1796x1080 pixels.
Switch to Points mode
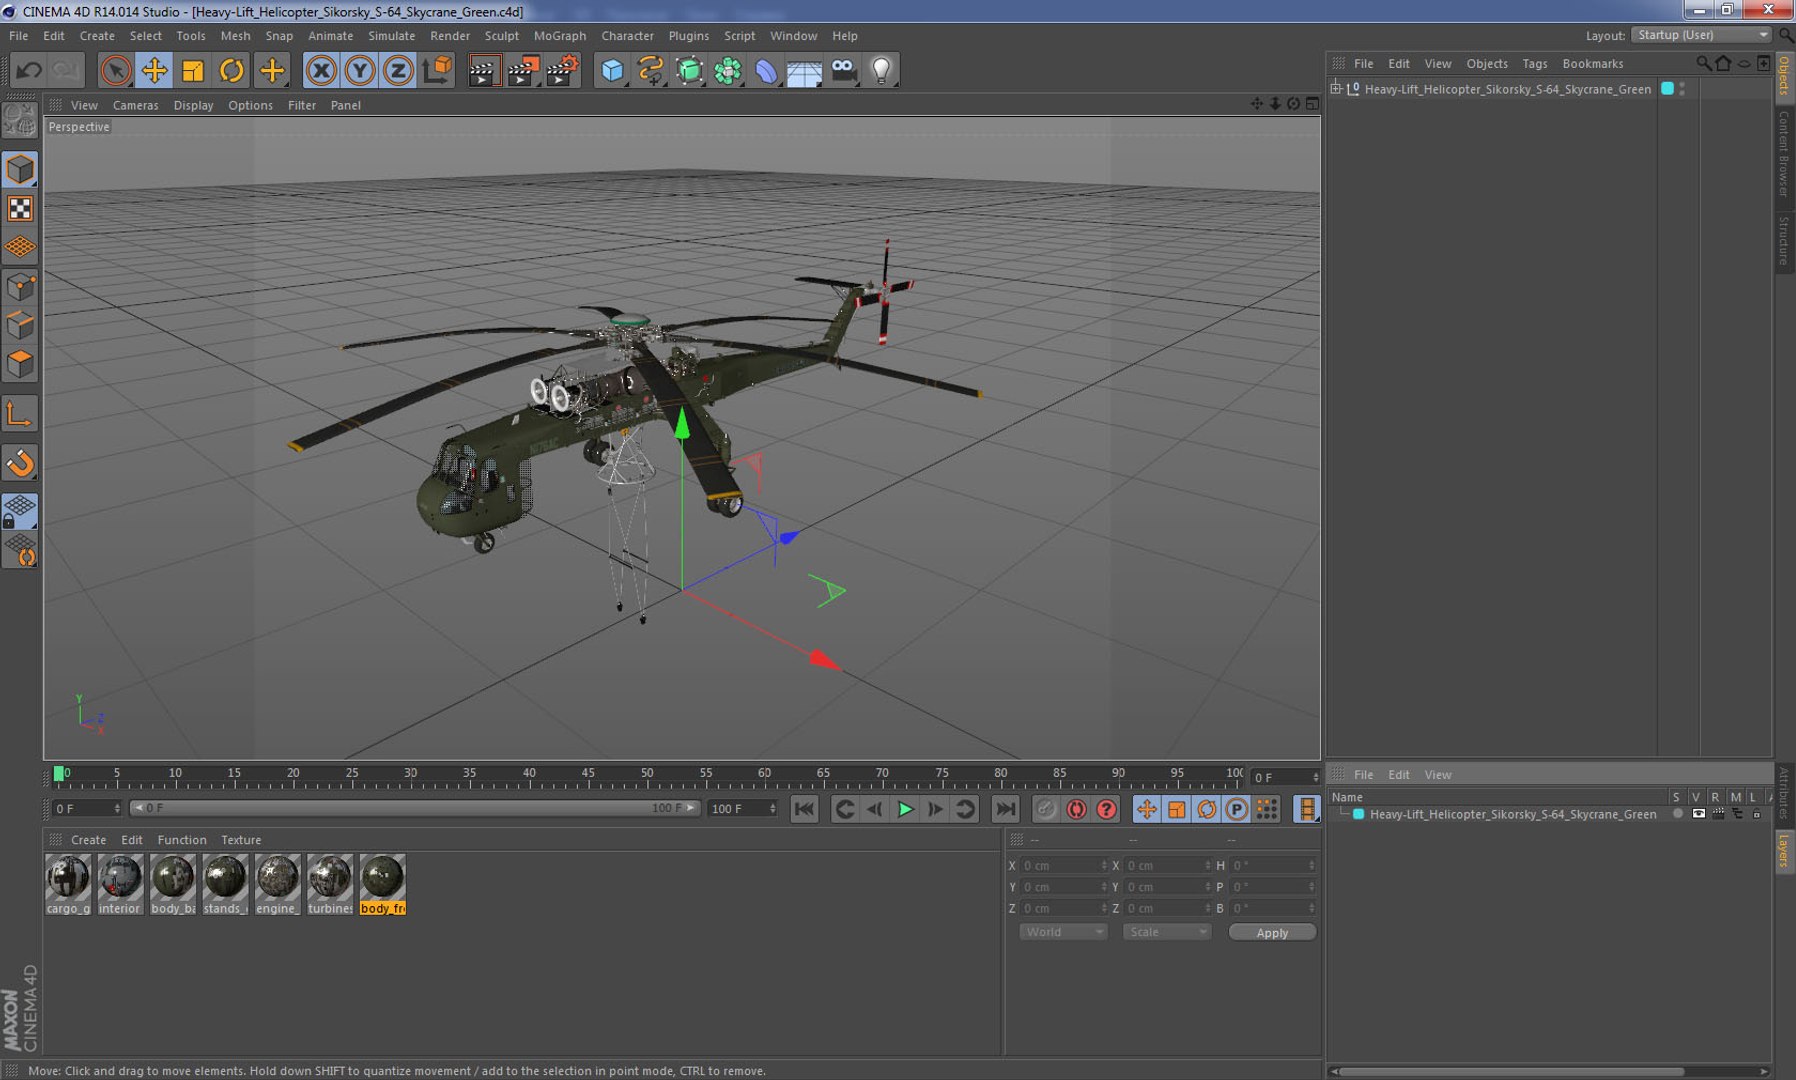click(x=20, y=287)
